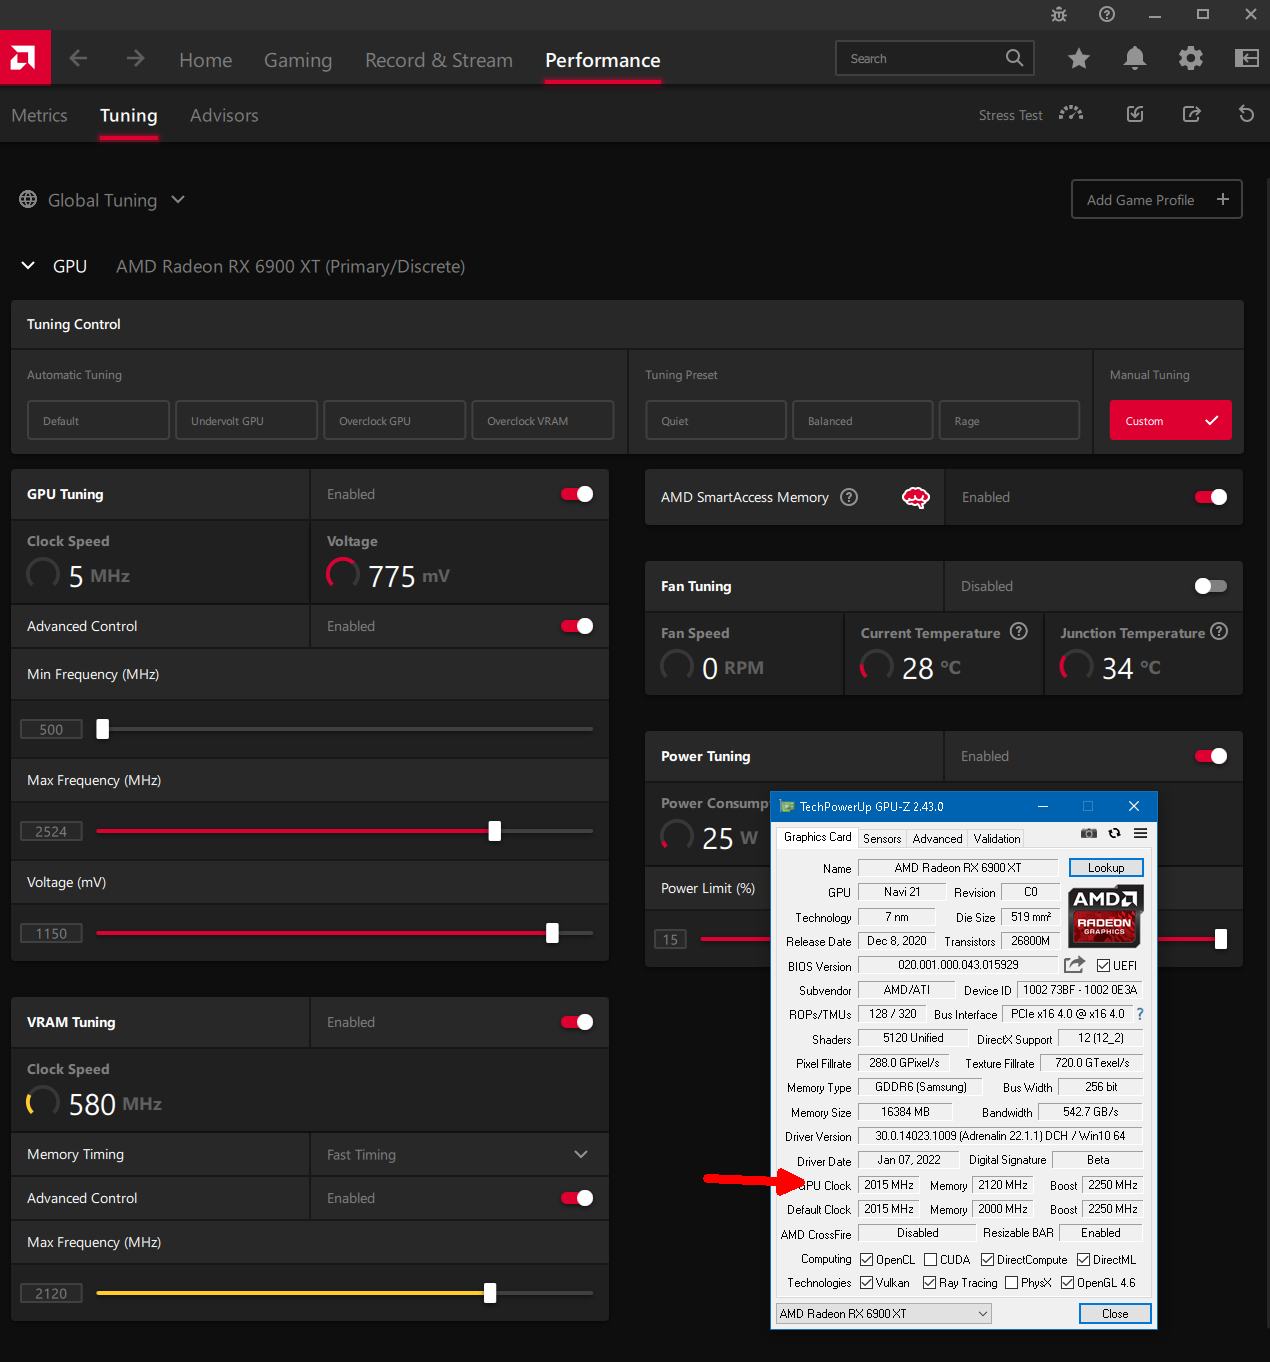
Task: Open notifications bell icon
Action: click(1134, 59)
